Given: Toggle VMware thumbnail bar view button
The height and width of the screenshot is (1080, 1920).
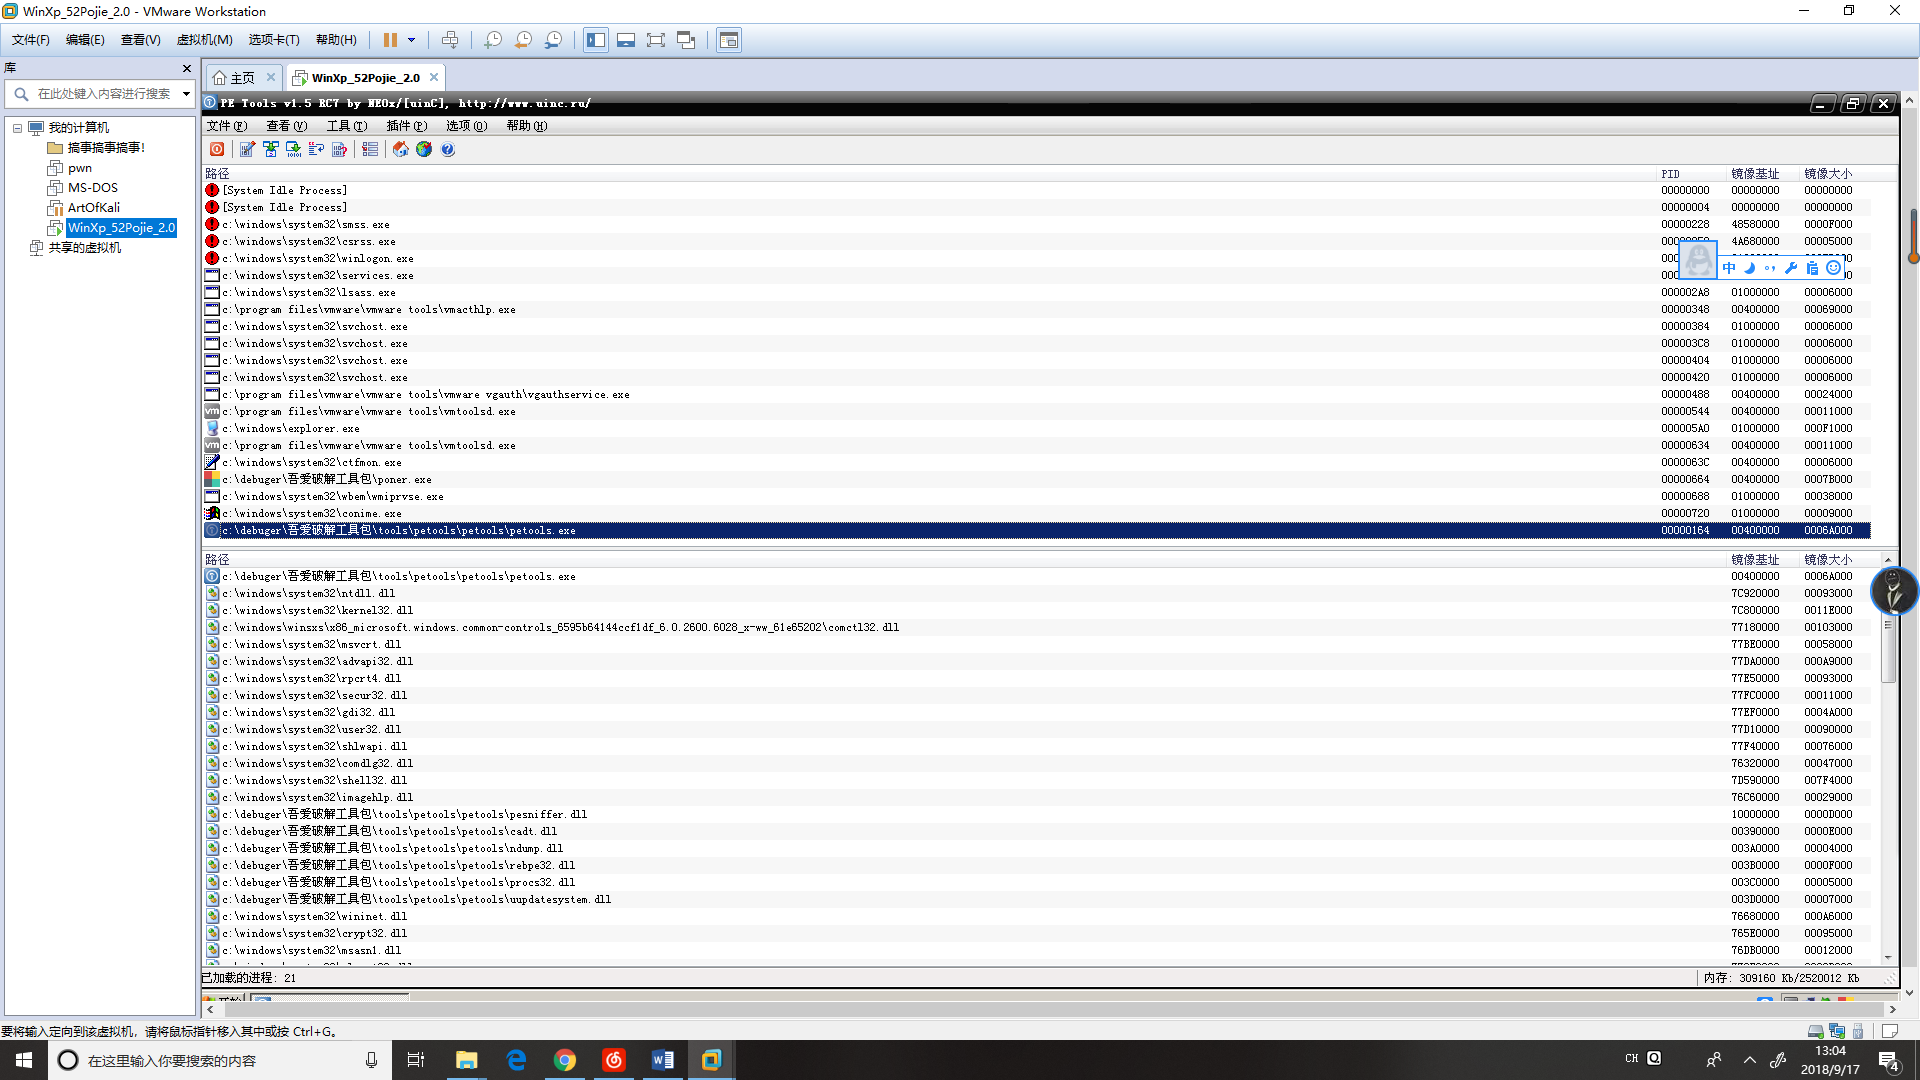Looking at the screenshot, I should pos(626,40).
